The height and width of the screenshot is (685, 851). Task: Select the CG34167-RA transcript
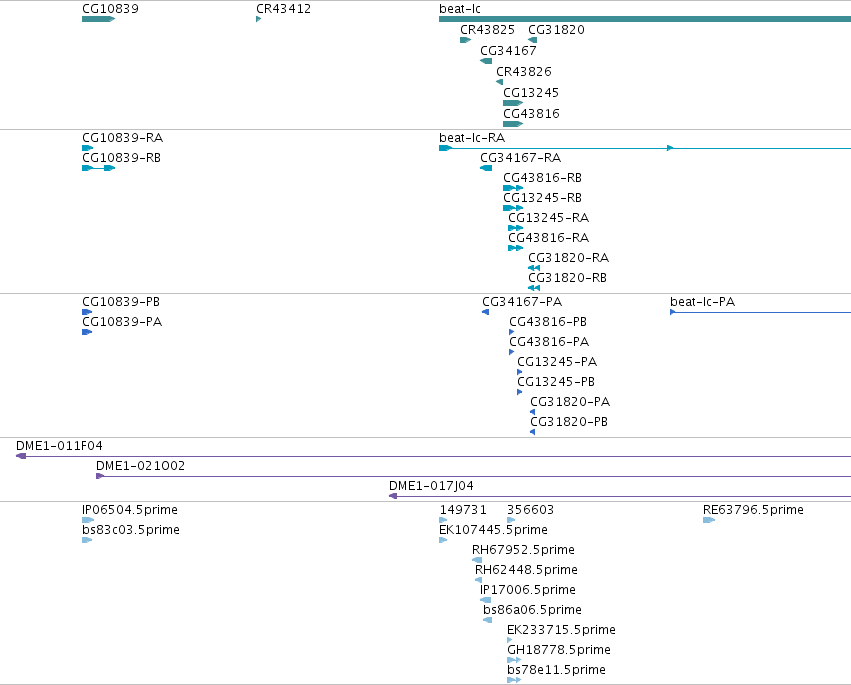click(x=486, y=168)
